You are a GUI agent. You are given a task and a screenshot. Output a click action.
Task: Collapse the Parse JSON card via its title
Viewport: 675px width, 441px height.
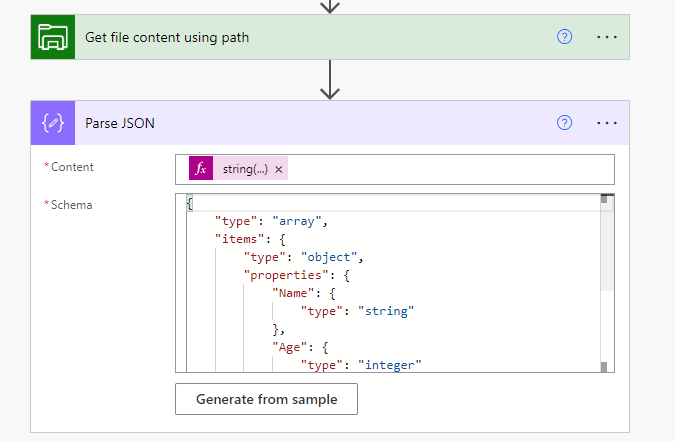(x=120, y=123)
